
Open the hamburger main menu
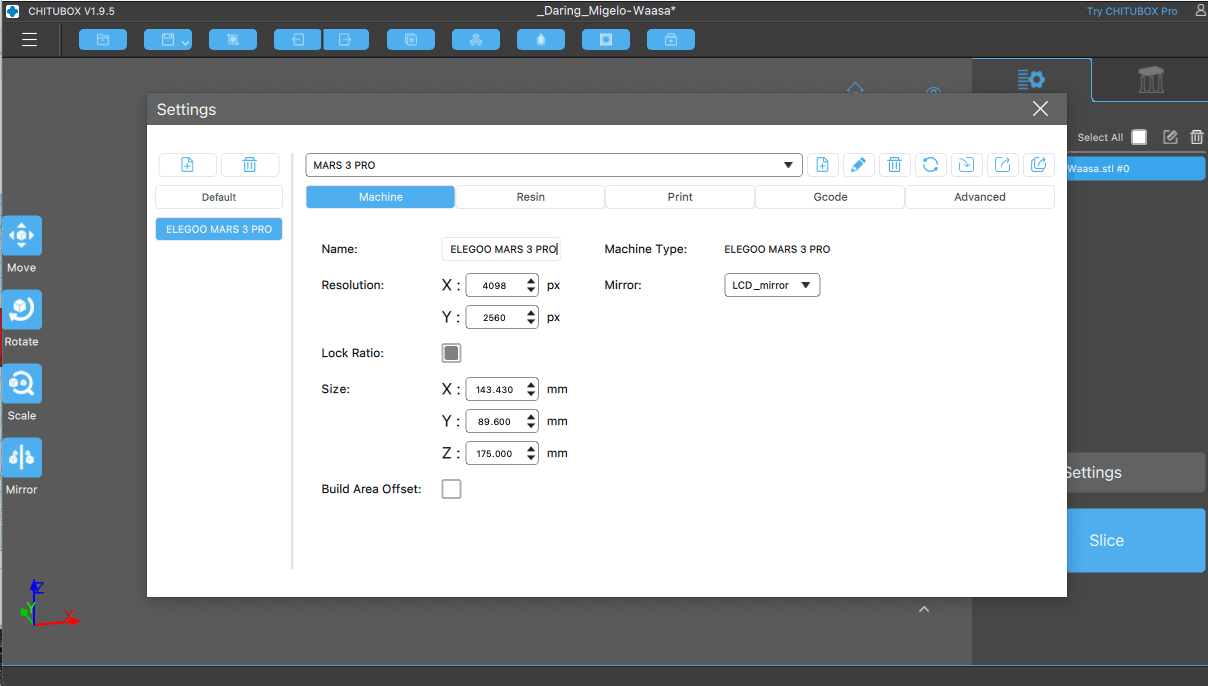click(x=30, y=40)
